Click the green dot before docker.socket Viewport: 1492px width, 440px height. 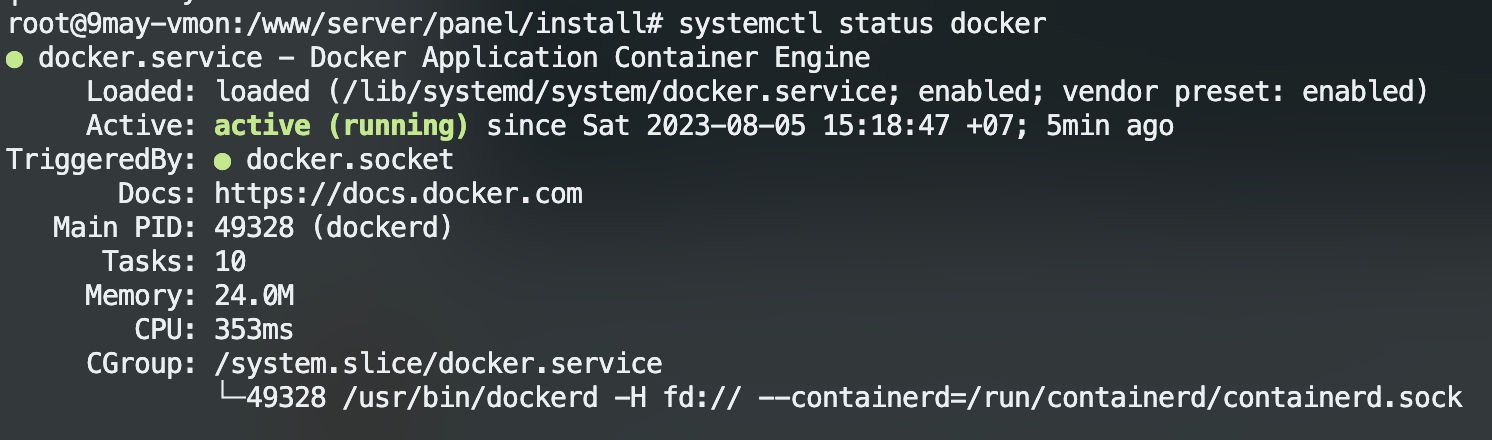click(x=222, y=160)
